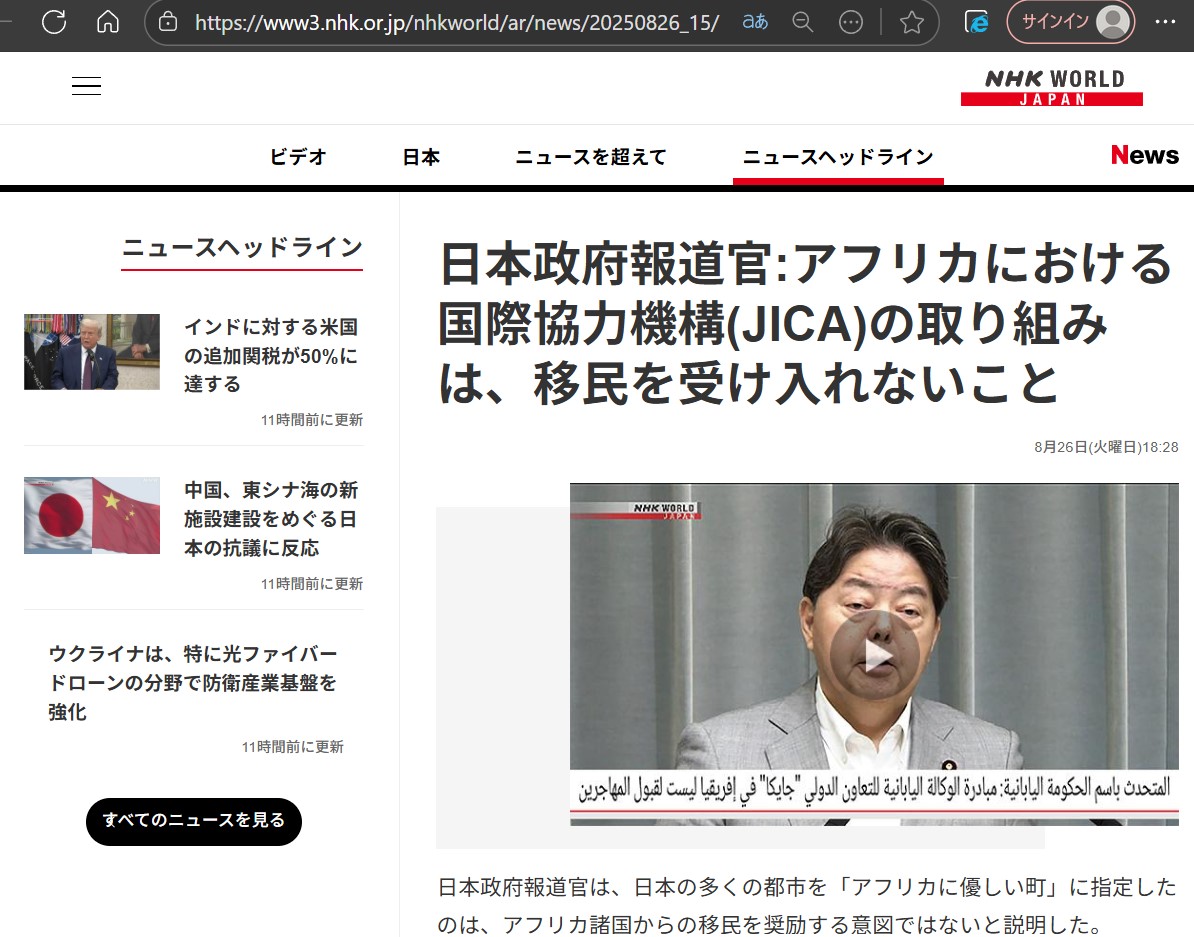Open the 日本 navigation tab
The width and height of the screenshot is (1194, 937).
(421, 157)
